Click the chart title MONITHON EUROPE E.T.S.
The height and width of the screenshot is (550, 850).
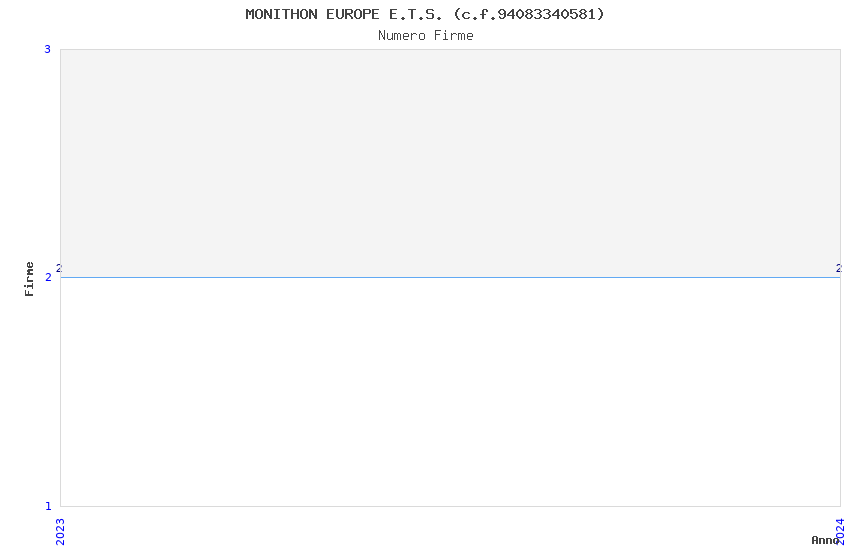point(424,14)
